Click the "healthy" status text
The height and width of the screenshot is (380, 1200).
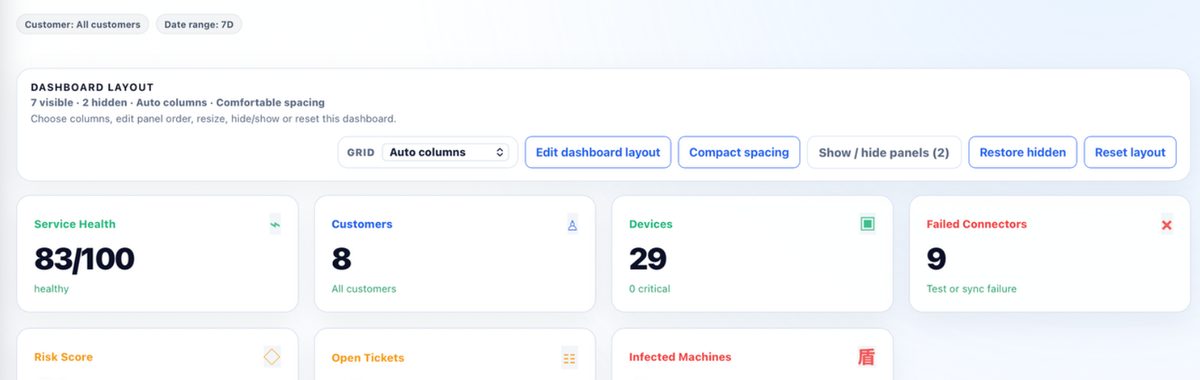(x=51, y=289)
